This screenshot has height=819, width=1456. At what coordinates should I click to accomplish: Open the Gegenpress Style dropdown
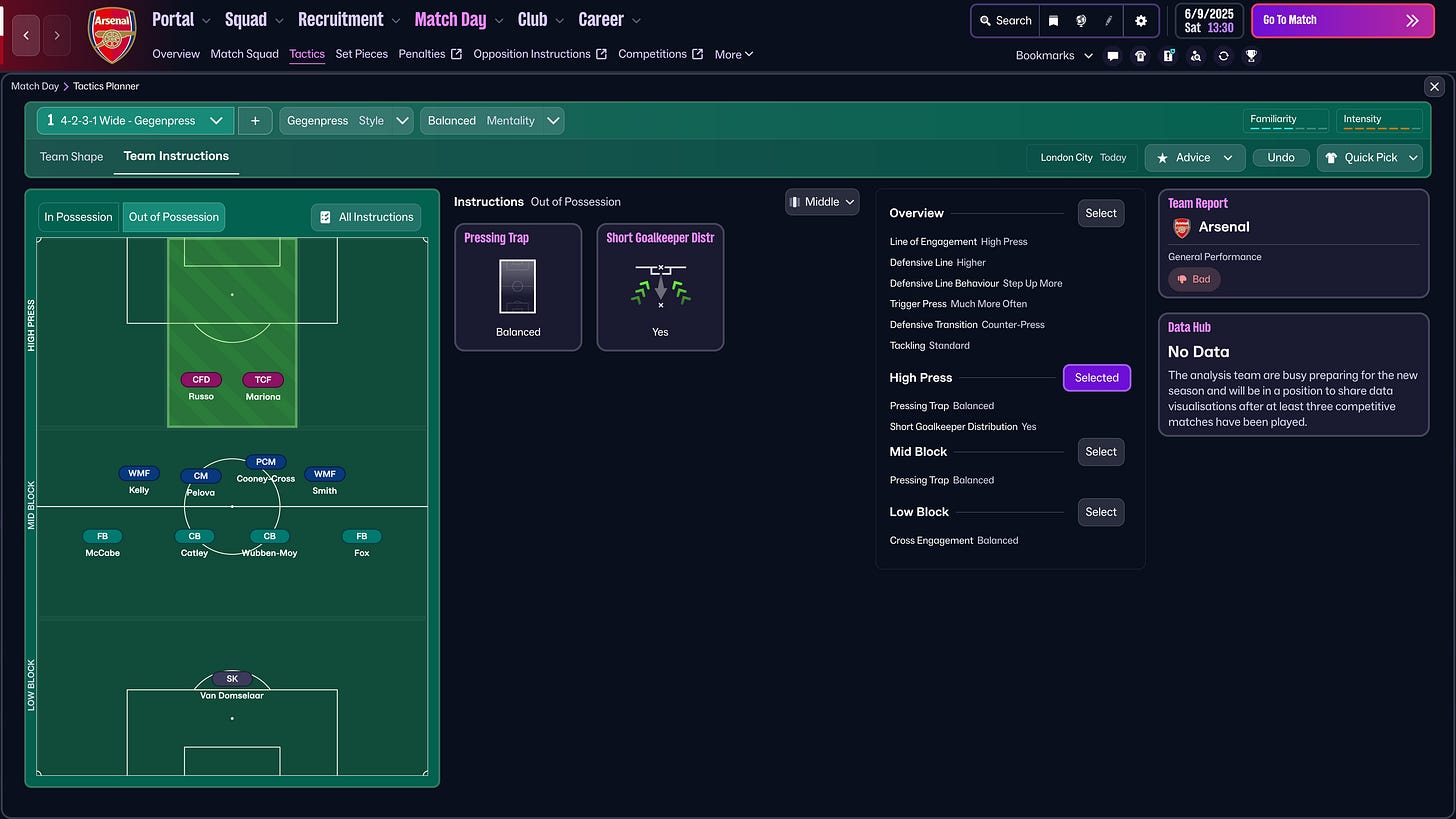tap(346, 121)
